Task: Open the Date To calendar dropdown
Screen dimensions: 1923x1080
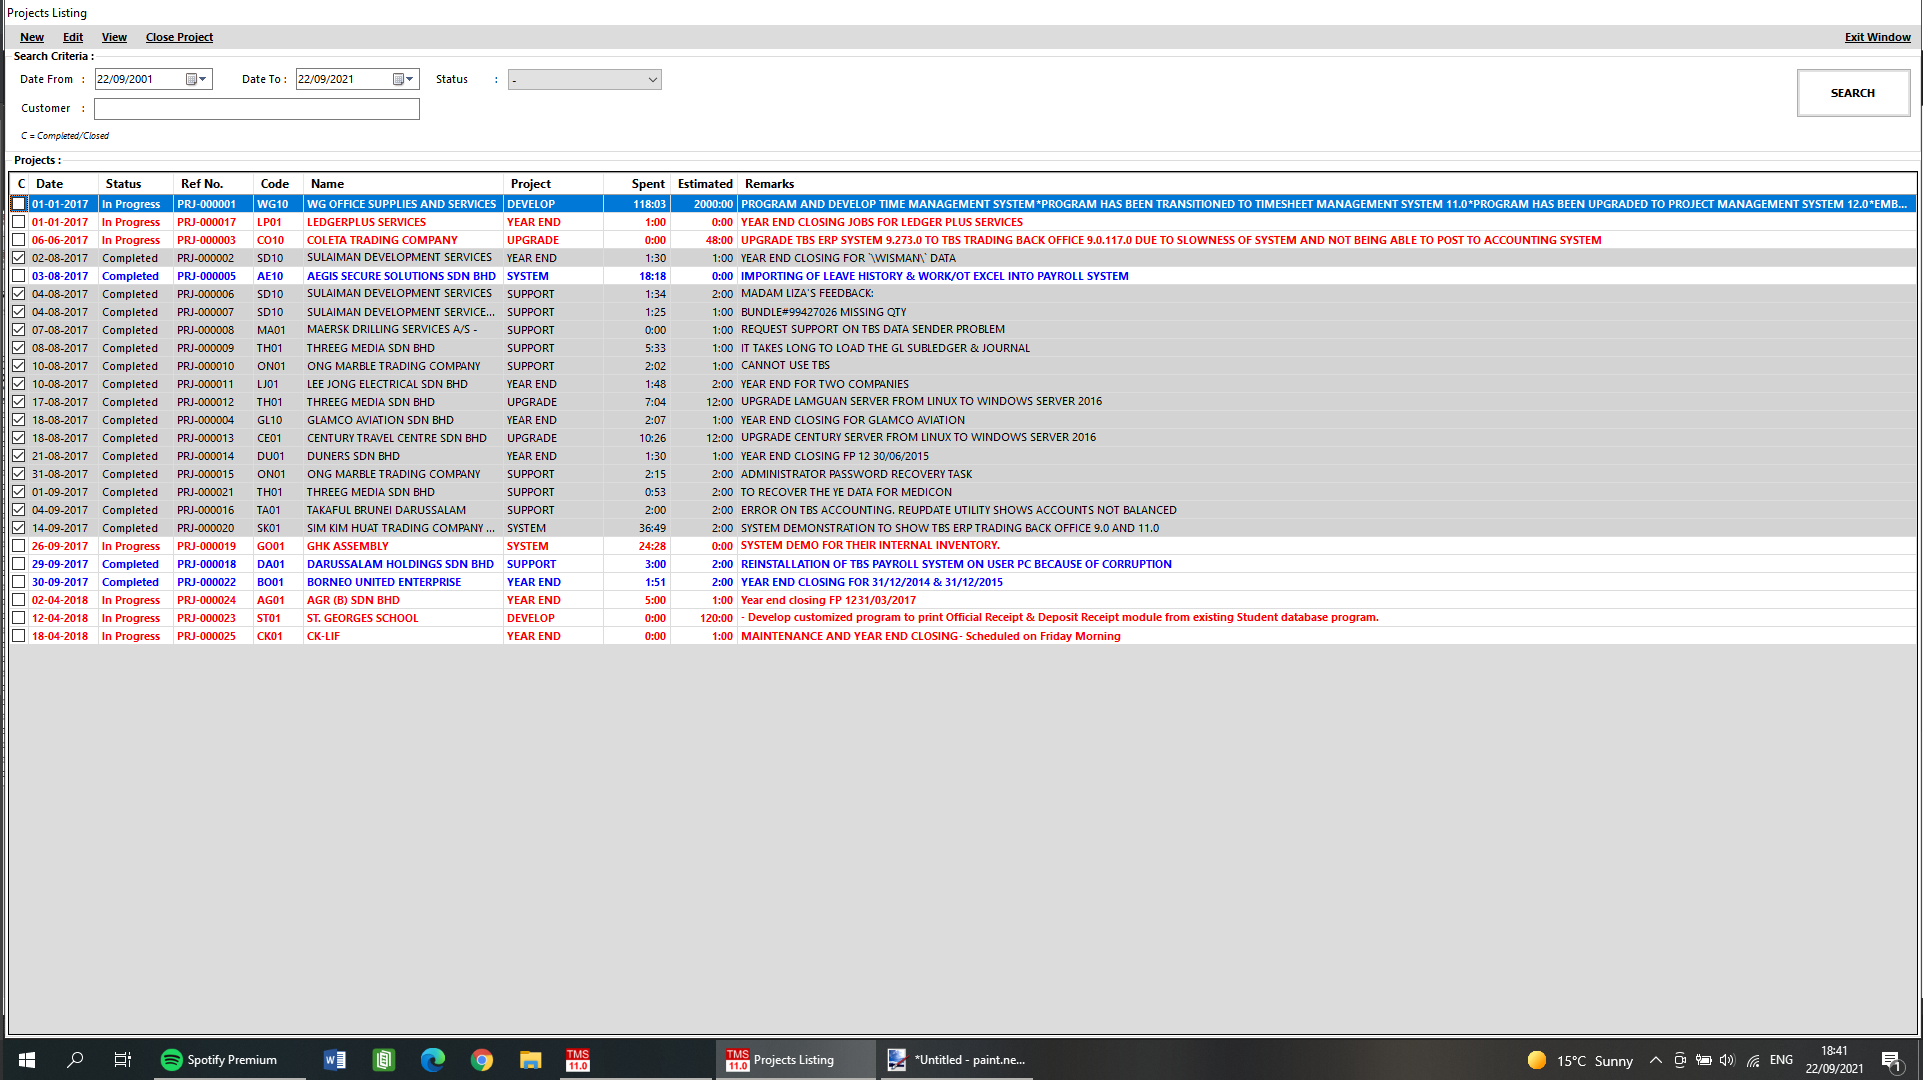Action: (x=404, y=79)
